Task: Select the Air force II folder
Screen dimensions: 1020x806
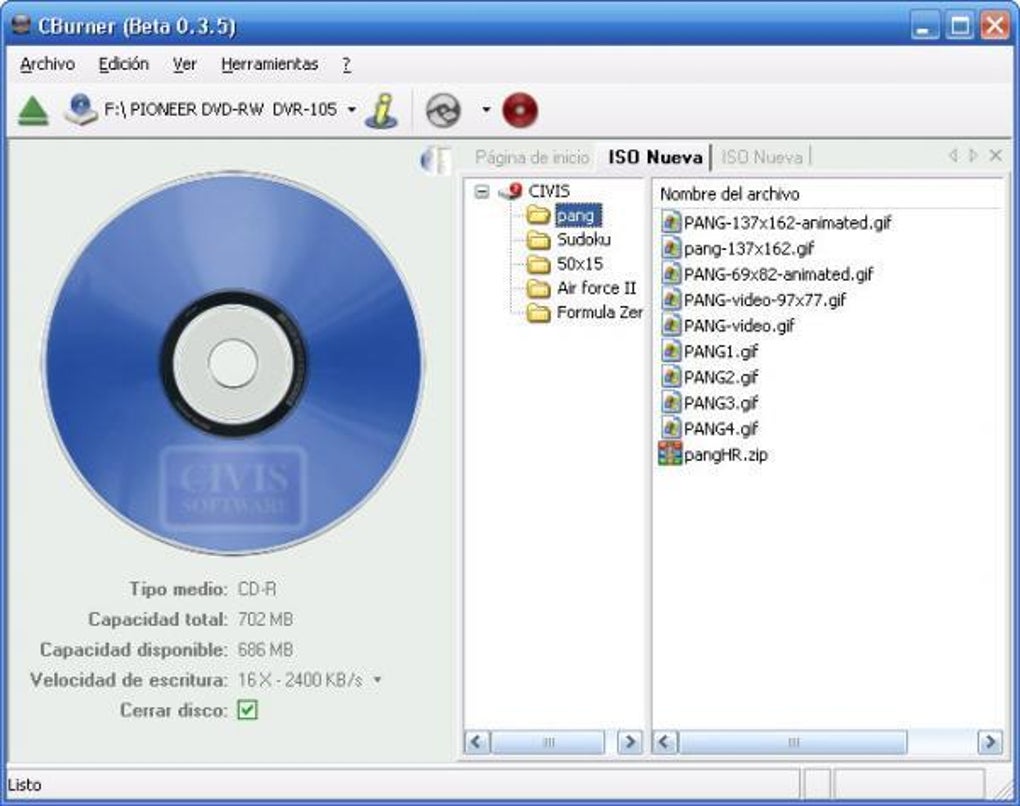Action: (x=597, y=288)
